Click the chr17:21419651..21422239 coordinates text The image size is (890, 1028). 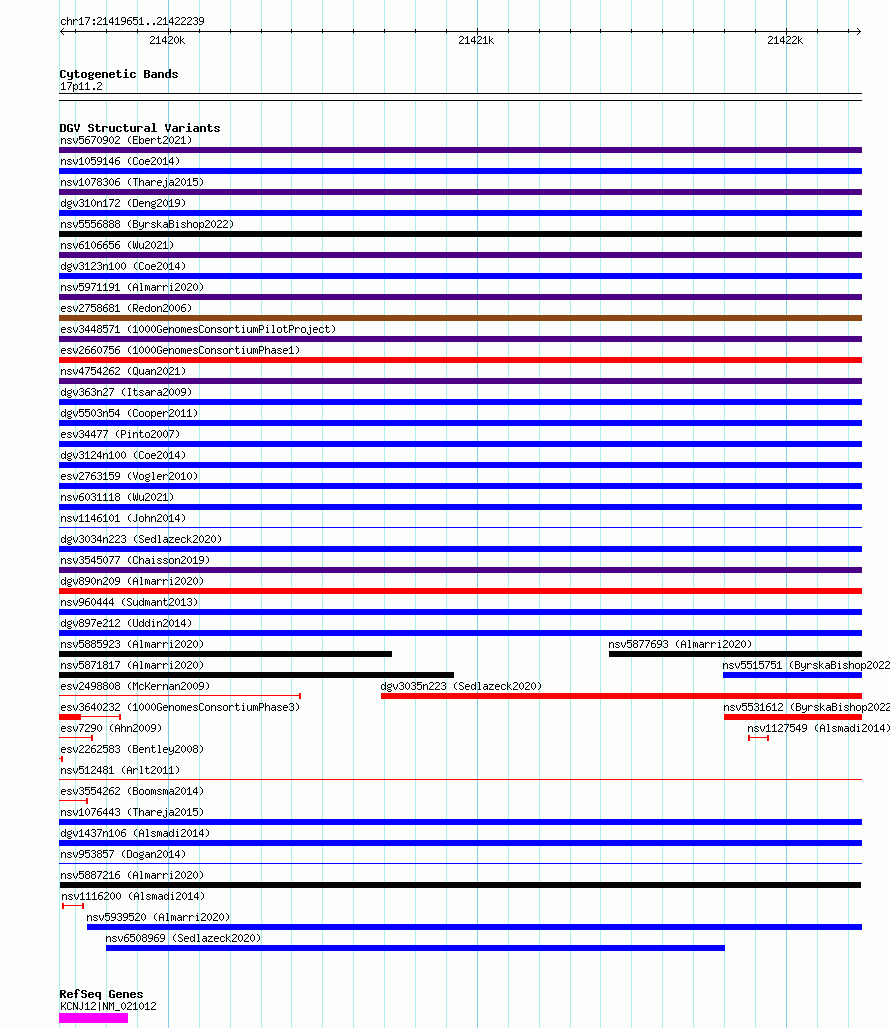click(132, 21)
